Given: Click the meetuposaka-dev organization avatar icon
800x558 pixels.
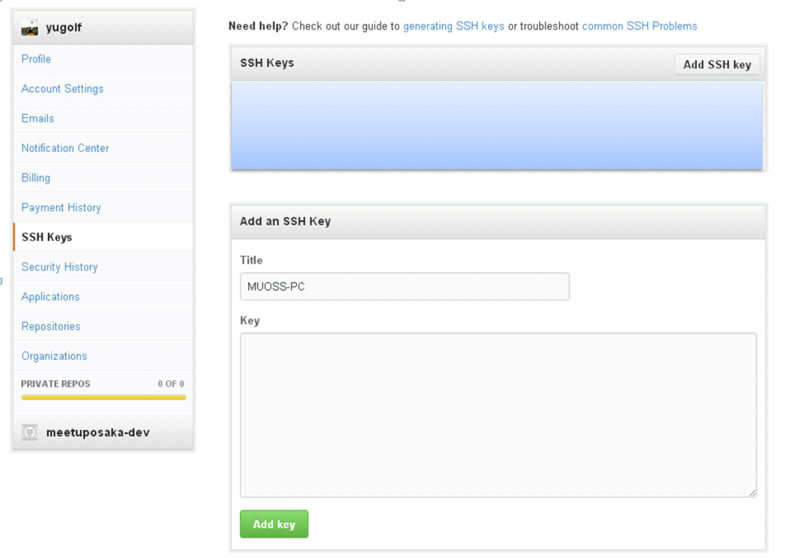Looking at the screenshot, I should 30,433.
